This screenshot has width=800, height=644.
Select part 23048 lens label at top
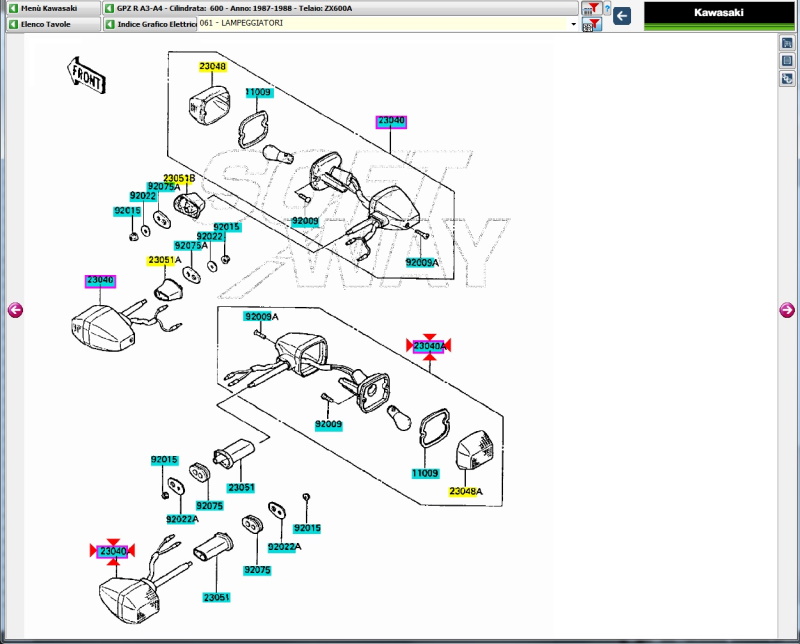[212, 67]
